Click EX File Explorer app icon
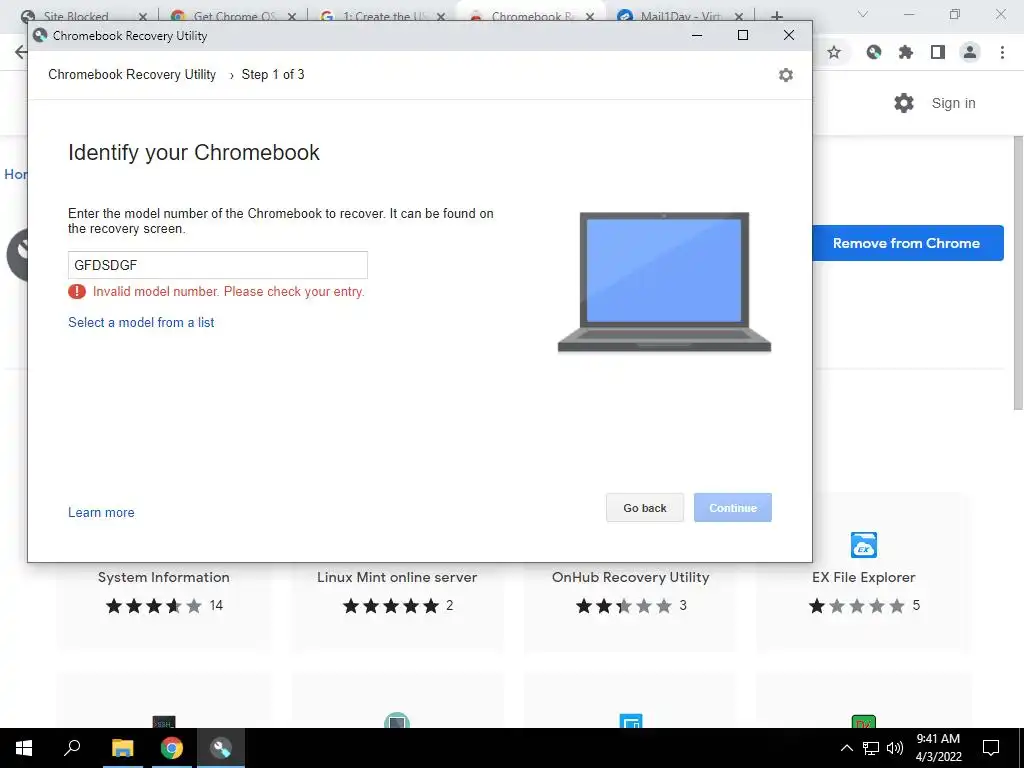The image size is (1024, 768). pyautogui.click(x=863, y=545)
